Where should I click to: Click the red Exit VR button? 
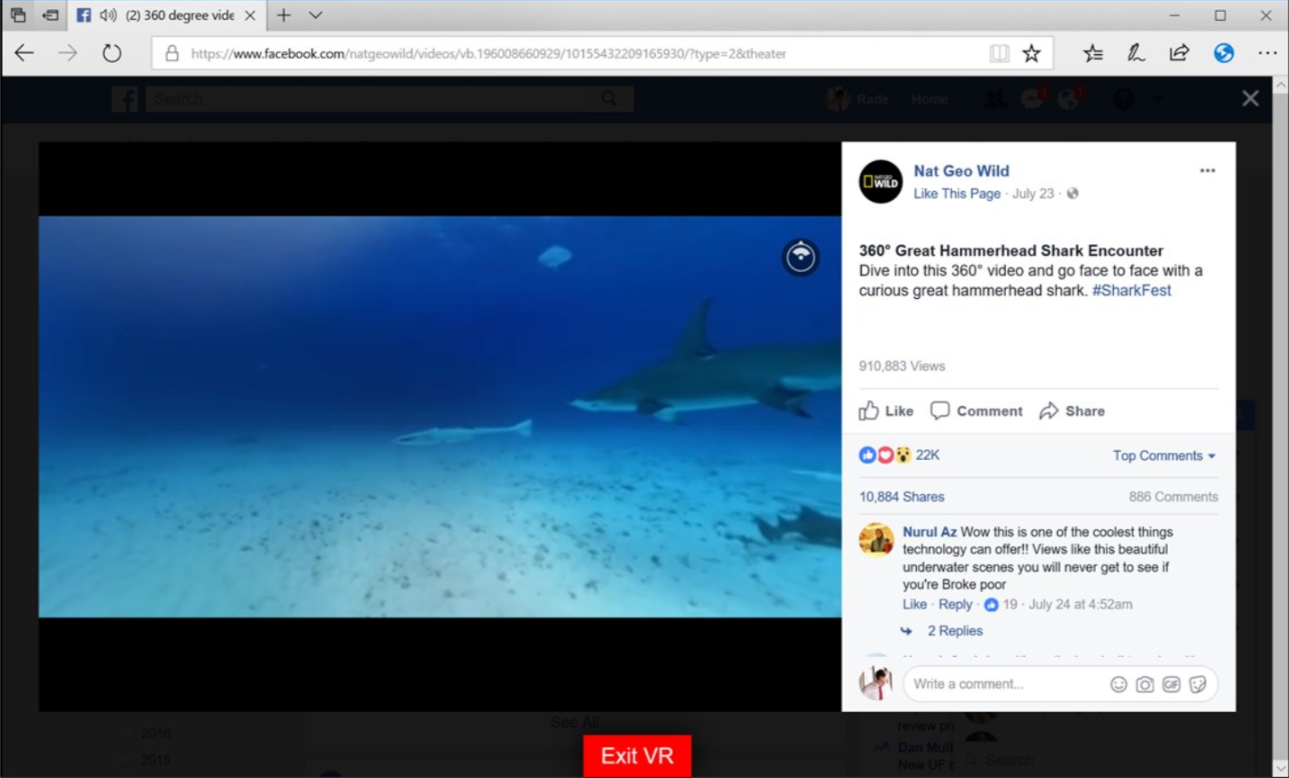click(637, 756)
